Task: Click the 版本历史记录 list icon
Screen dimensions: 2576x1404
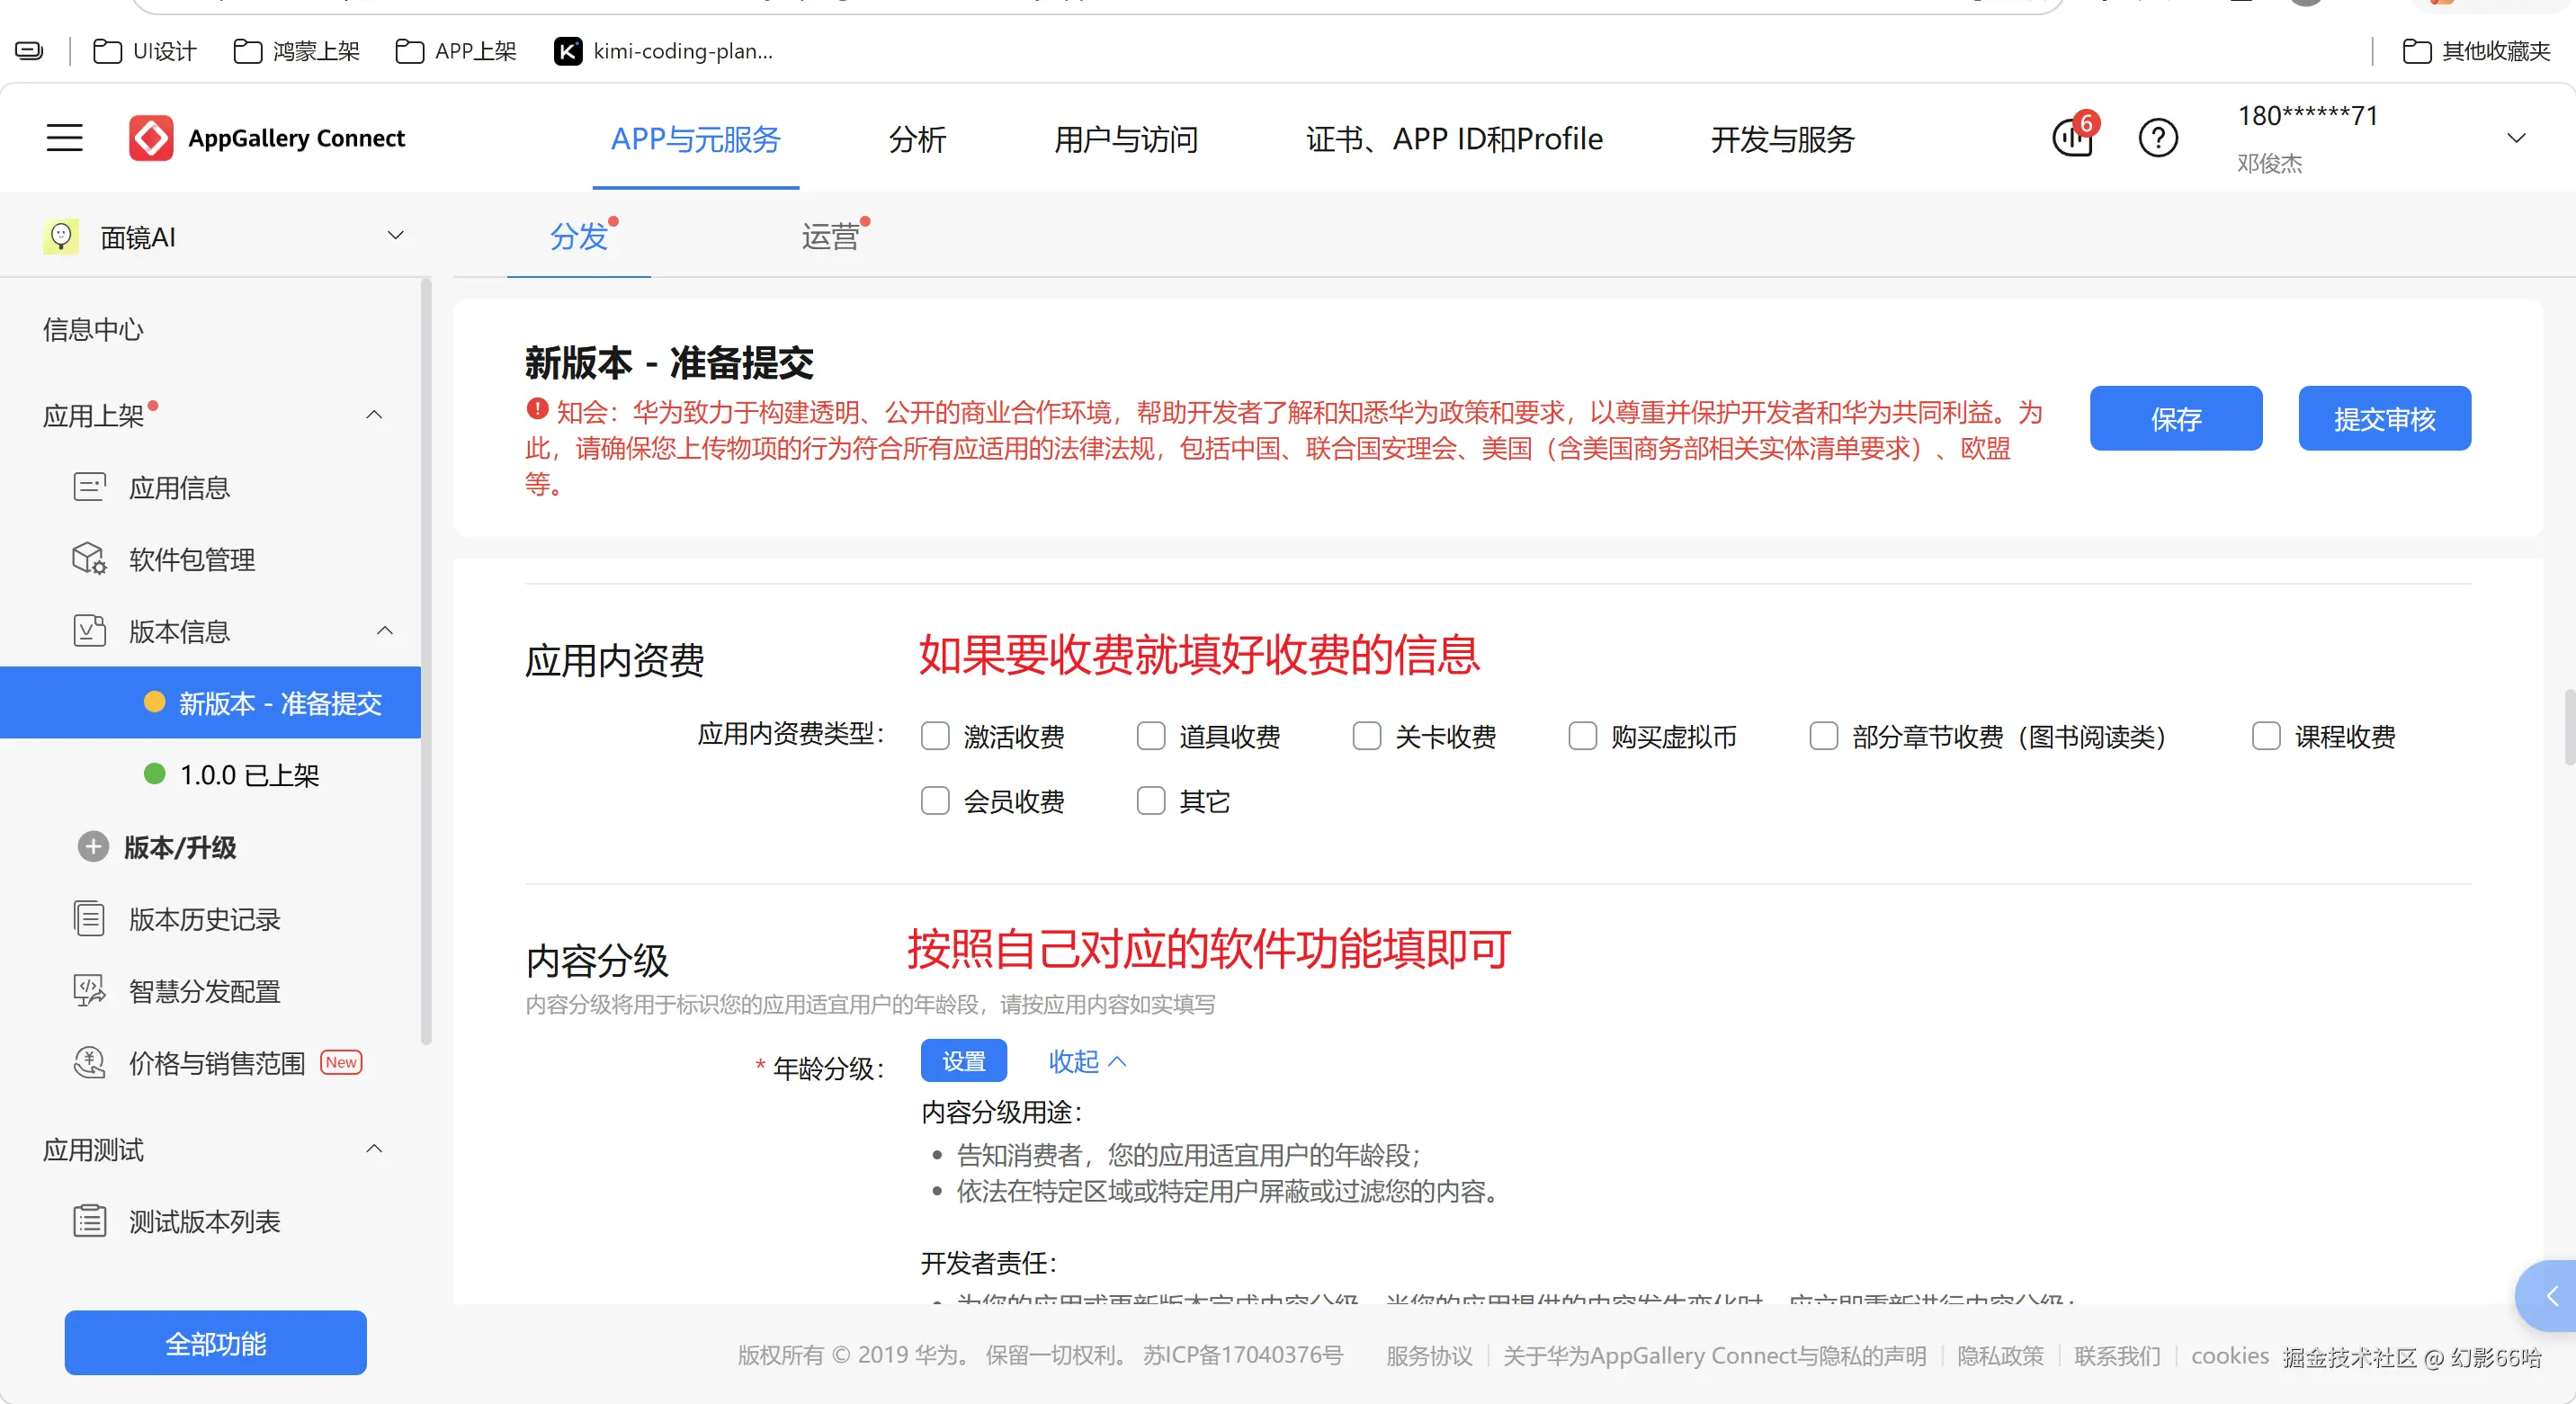Action: pyautogui.click(x=89, y=919)
